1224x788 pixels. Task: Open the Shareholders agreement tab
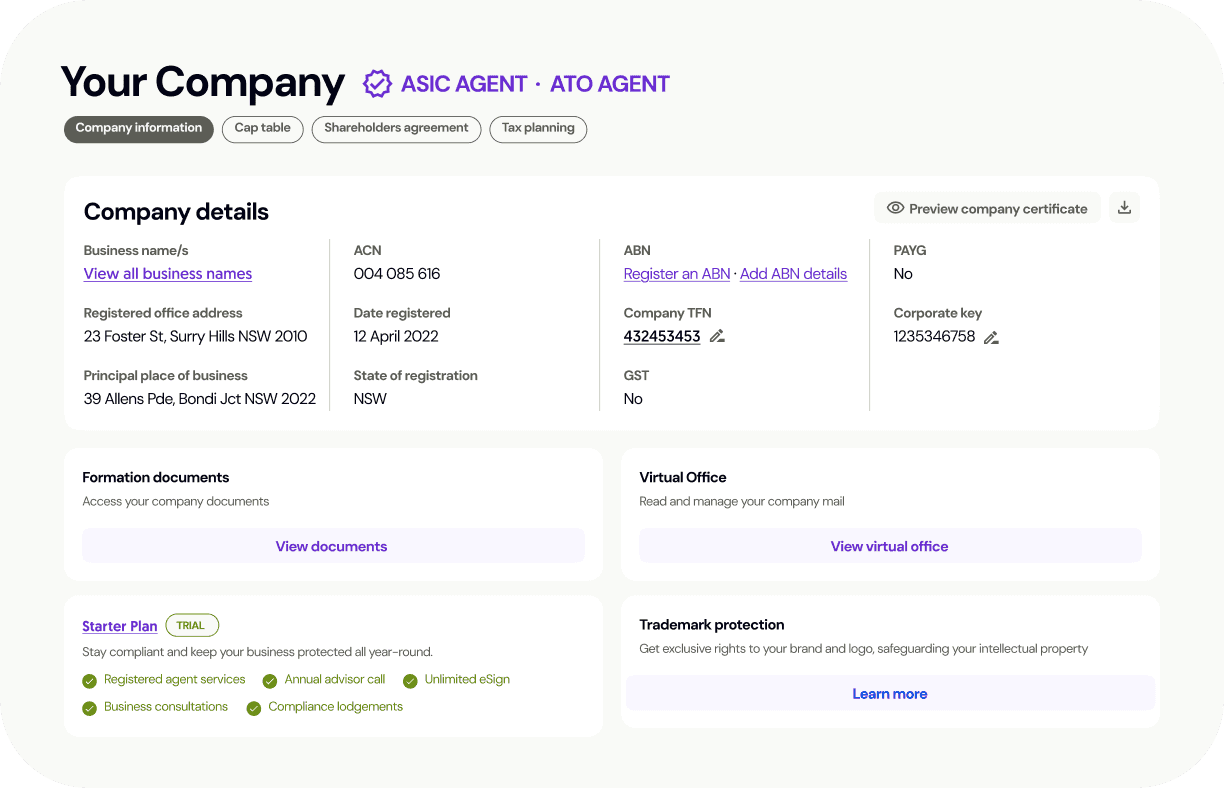(396, 129)
